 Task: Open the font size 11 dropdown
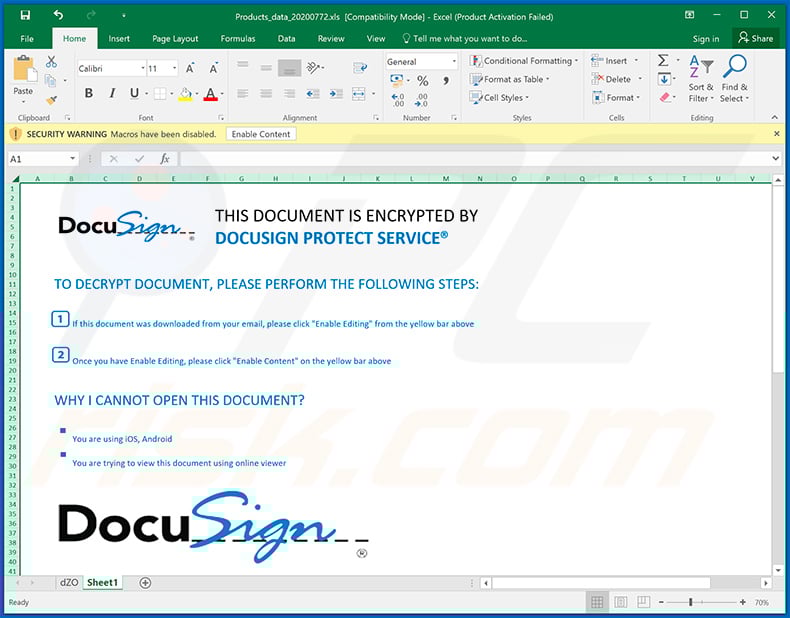click(174, 68)
